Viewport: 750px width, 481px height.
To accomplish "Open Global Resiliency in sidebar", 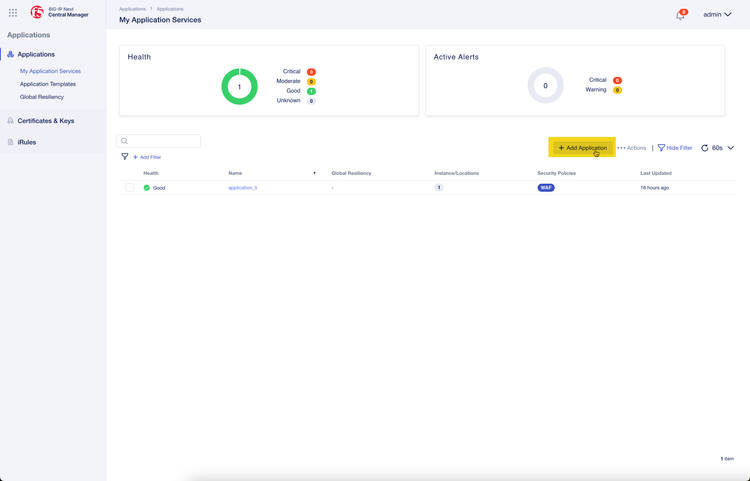I will coord(42,97).
